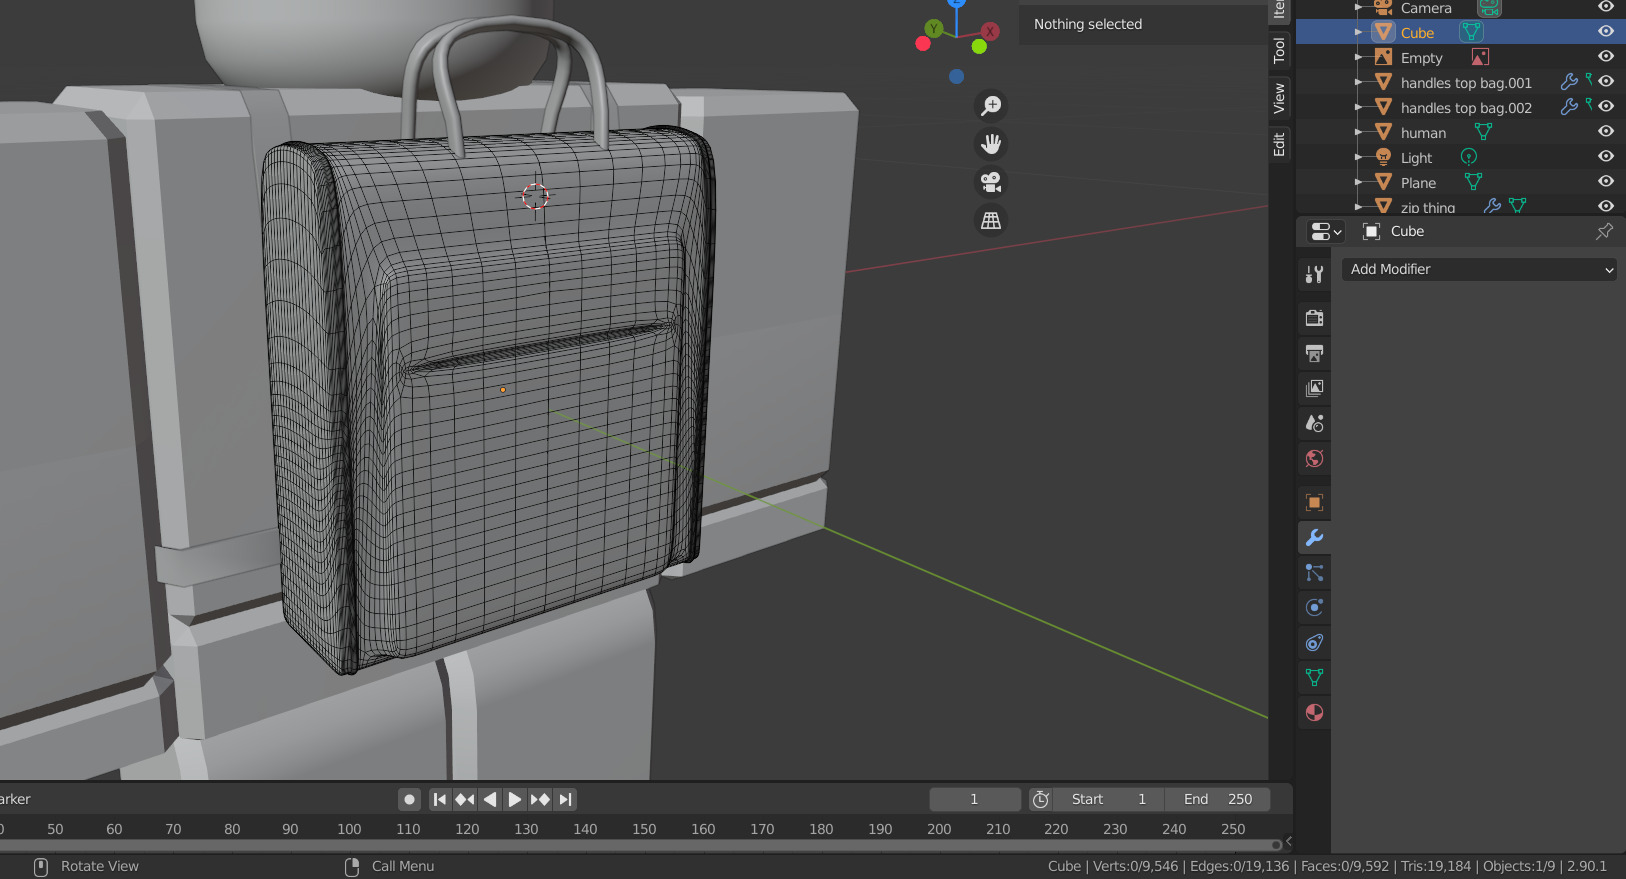The width and height of the screenshot is (1626, 879).
Task: Hide the human object via eye icon
Action: 1606,132
